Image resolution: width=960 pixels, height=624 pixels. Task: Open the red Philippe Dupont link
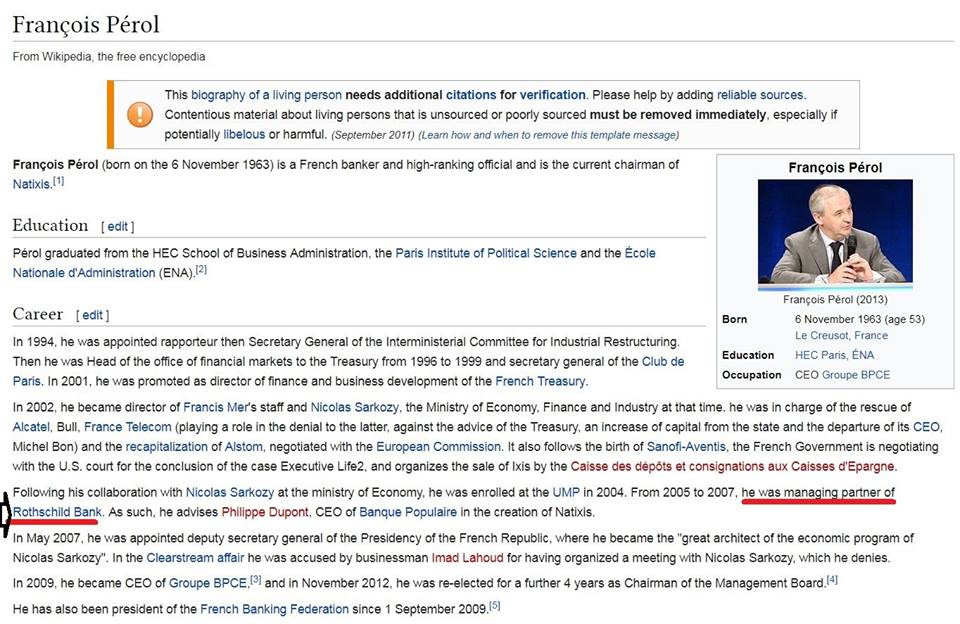(x=264, y=512)
